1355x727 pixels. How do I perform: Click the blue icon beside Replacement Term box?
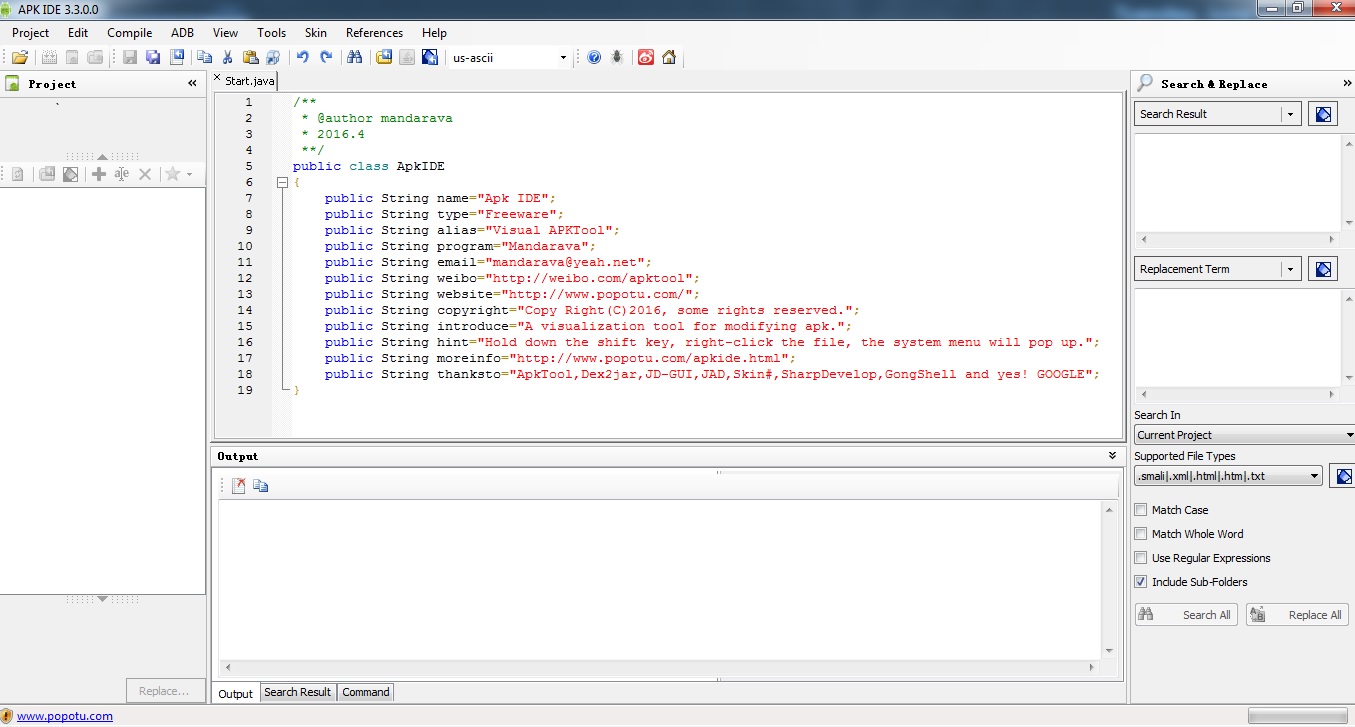1323,269
